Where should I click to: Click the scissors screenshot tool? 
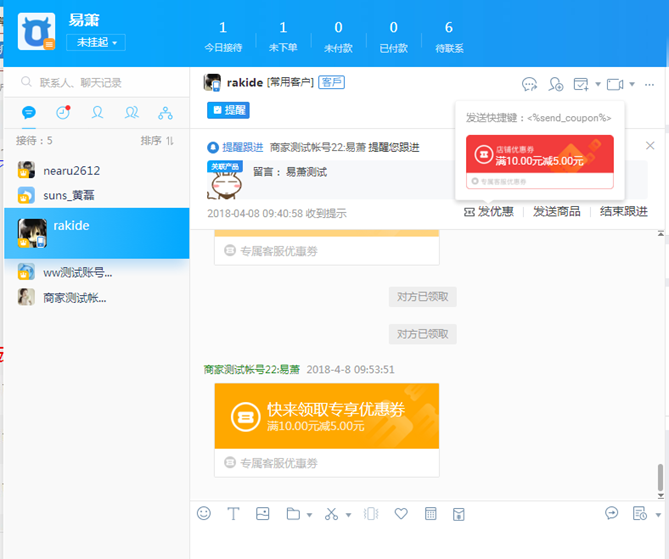point(332,513)
